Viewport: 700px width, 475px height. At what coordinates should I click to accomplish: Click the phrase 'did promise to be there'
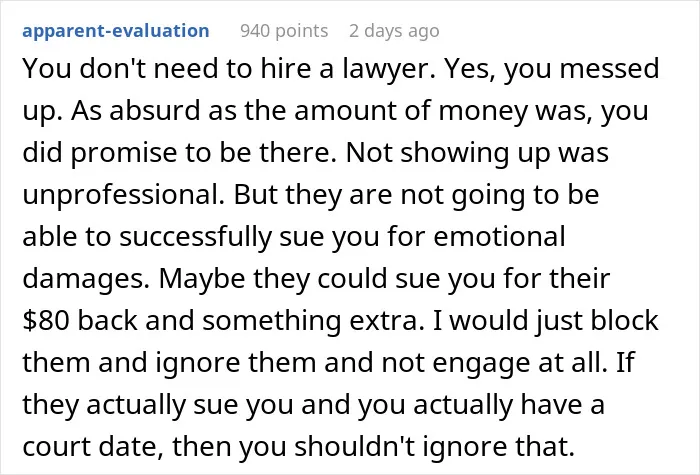click(x=179, y=153)
